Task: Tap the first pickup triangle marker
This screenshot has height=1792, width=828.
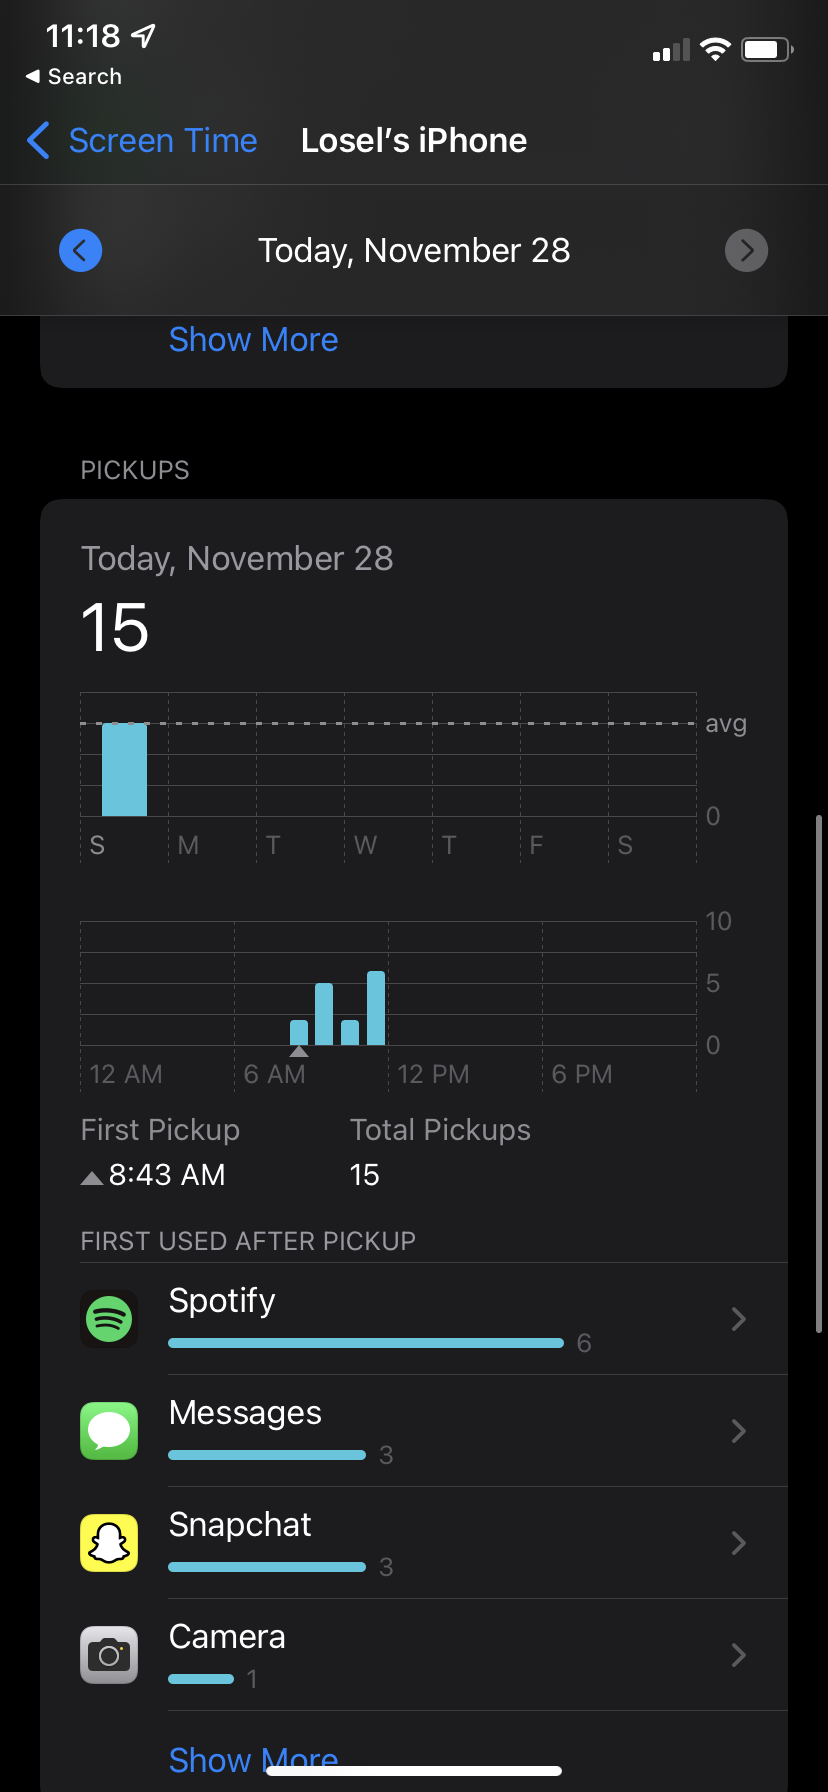Action: (298, 1051)
